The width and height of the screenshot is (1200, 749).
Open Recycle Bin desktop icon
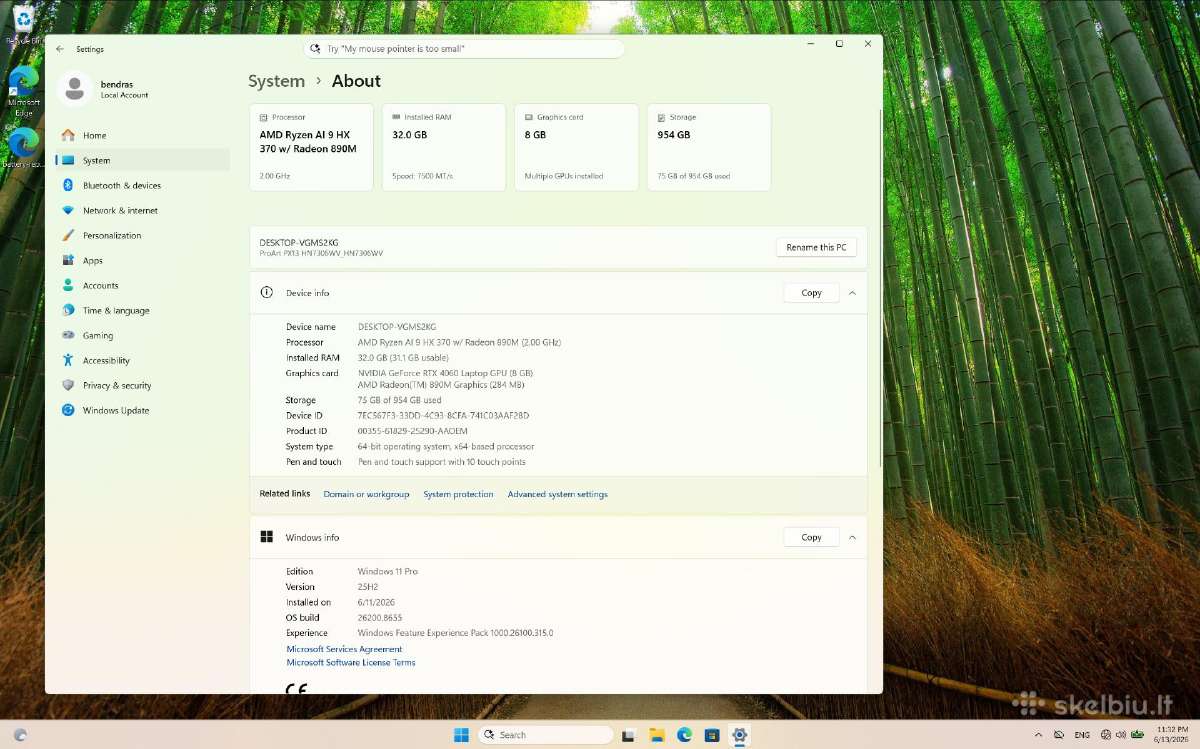(x=22, y=24)
